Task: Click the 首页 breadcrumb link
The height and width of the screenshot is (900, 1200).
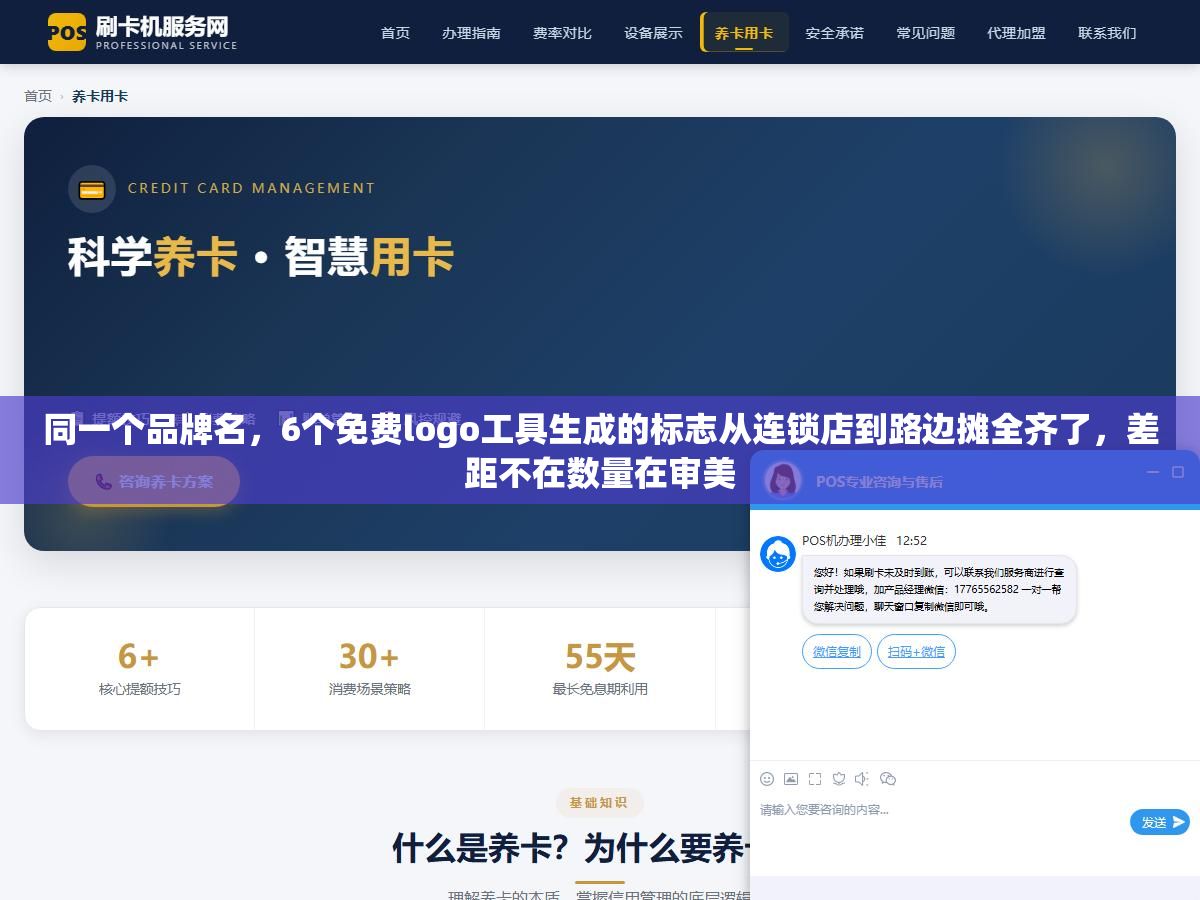Action: [38, 96]
